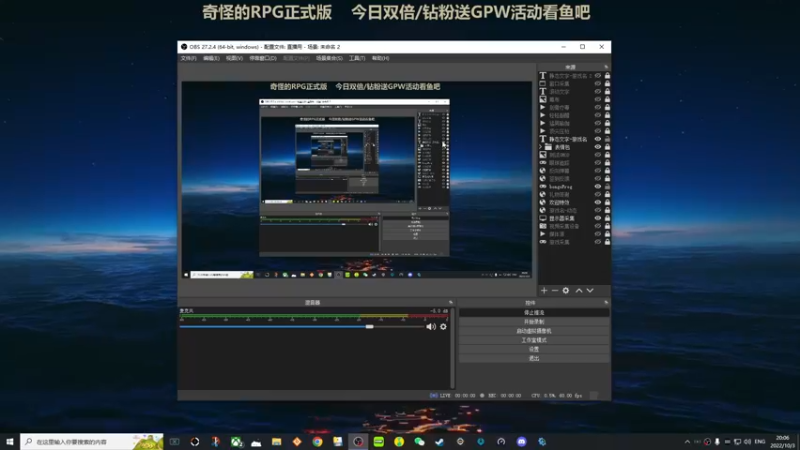Pop out the Sources dock panel icon

[606, 67]
